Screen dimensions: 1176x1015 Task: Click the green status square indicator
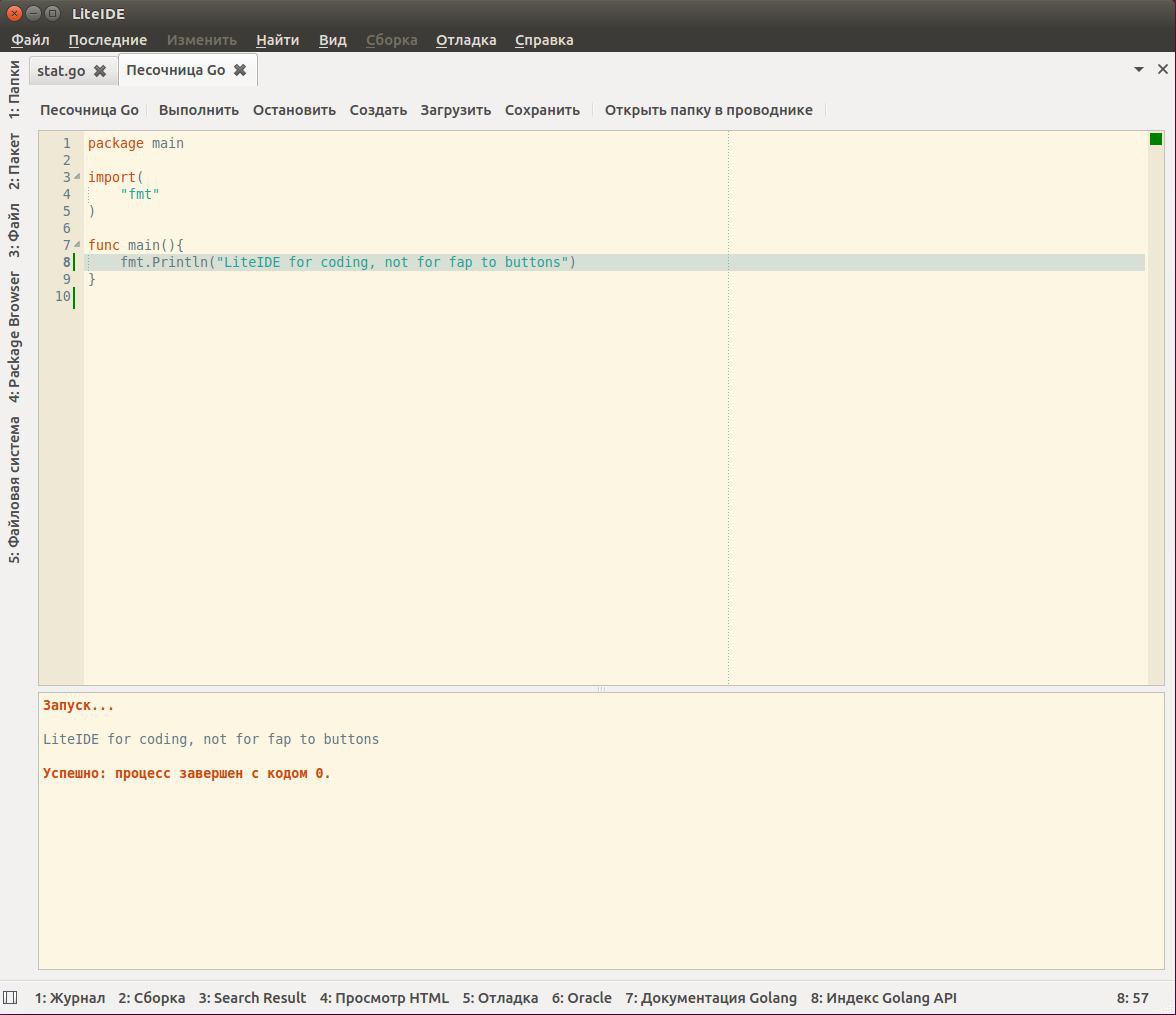pos(1156,139)
